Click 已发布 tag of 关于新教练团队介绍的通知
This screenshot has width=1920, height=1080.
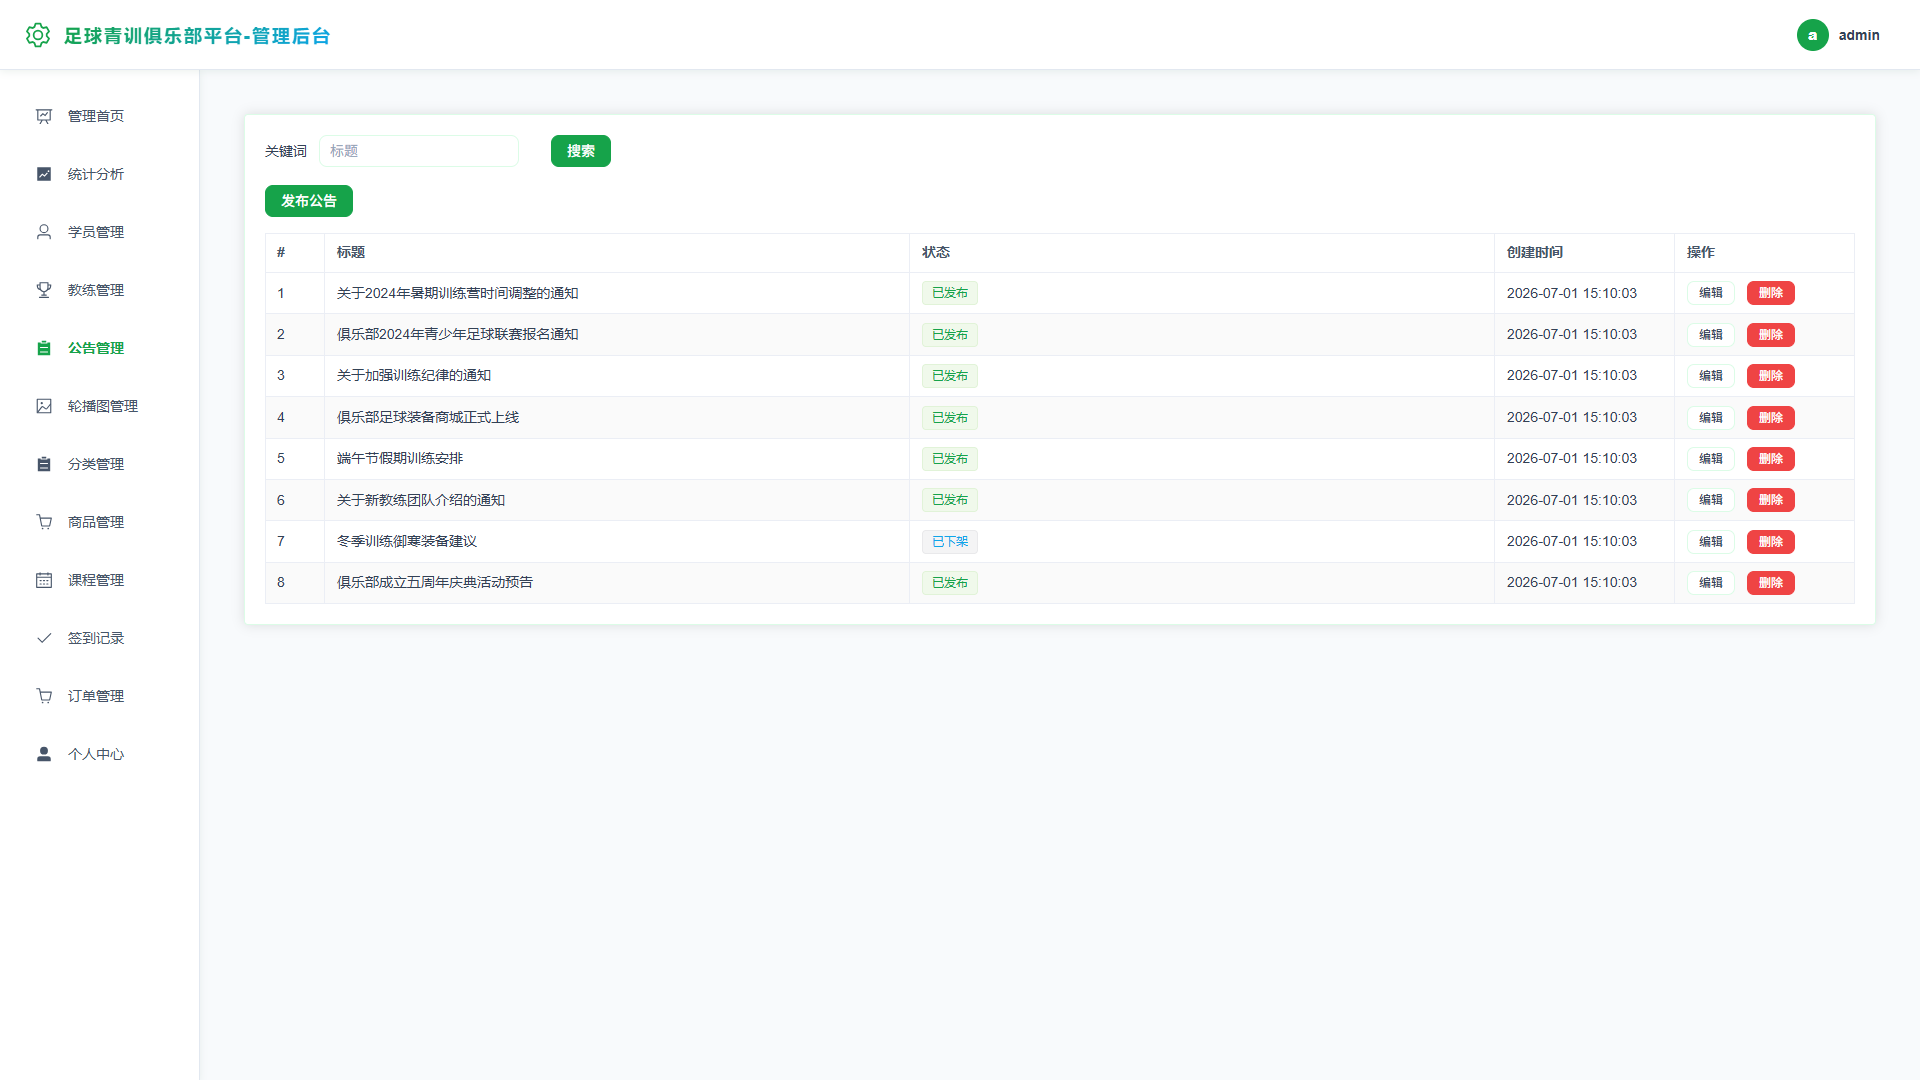949,500
